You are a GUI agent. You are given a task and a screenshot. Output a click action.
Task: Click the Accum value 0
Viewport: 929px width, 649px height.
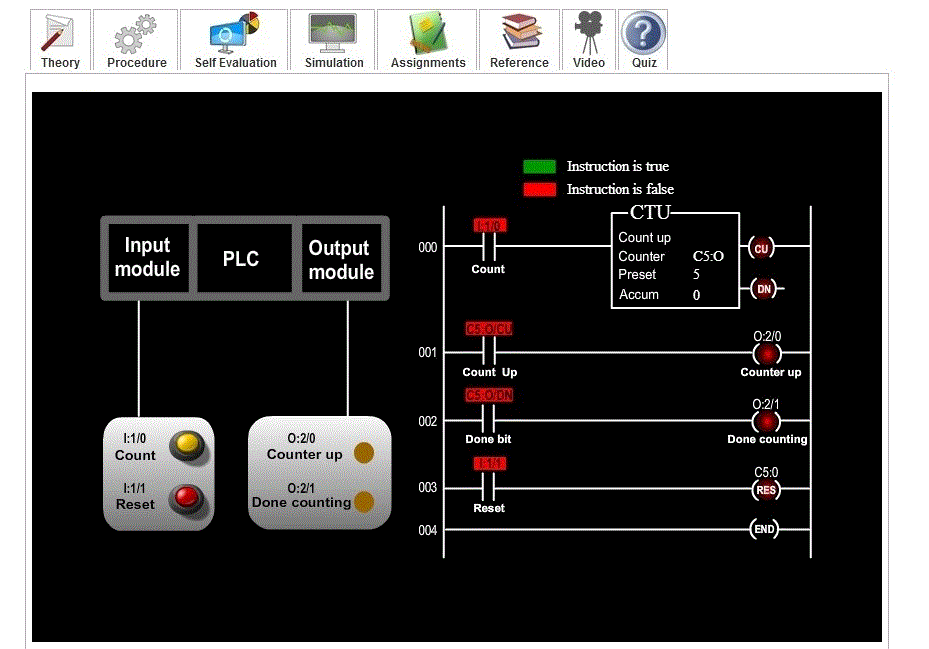coord(696,295)
